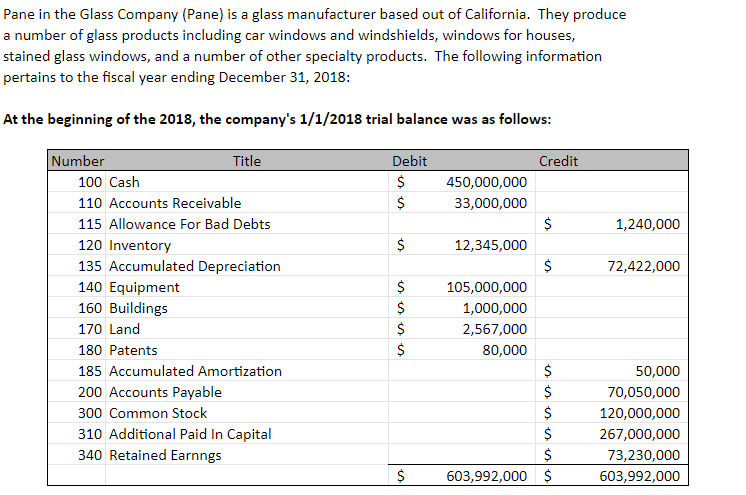
Task: Click the debit total 603,992,000
Action: [487, 476]
